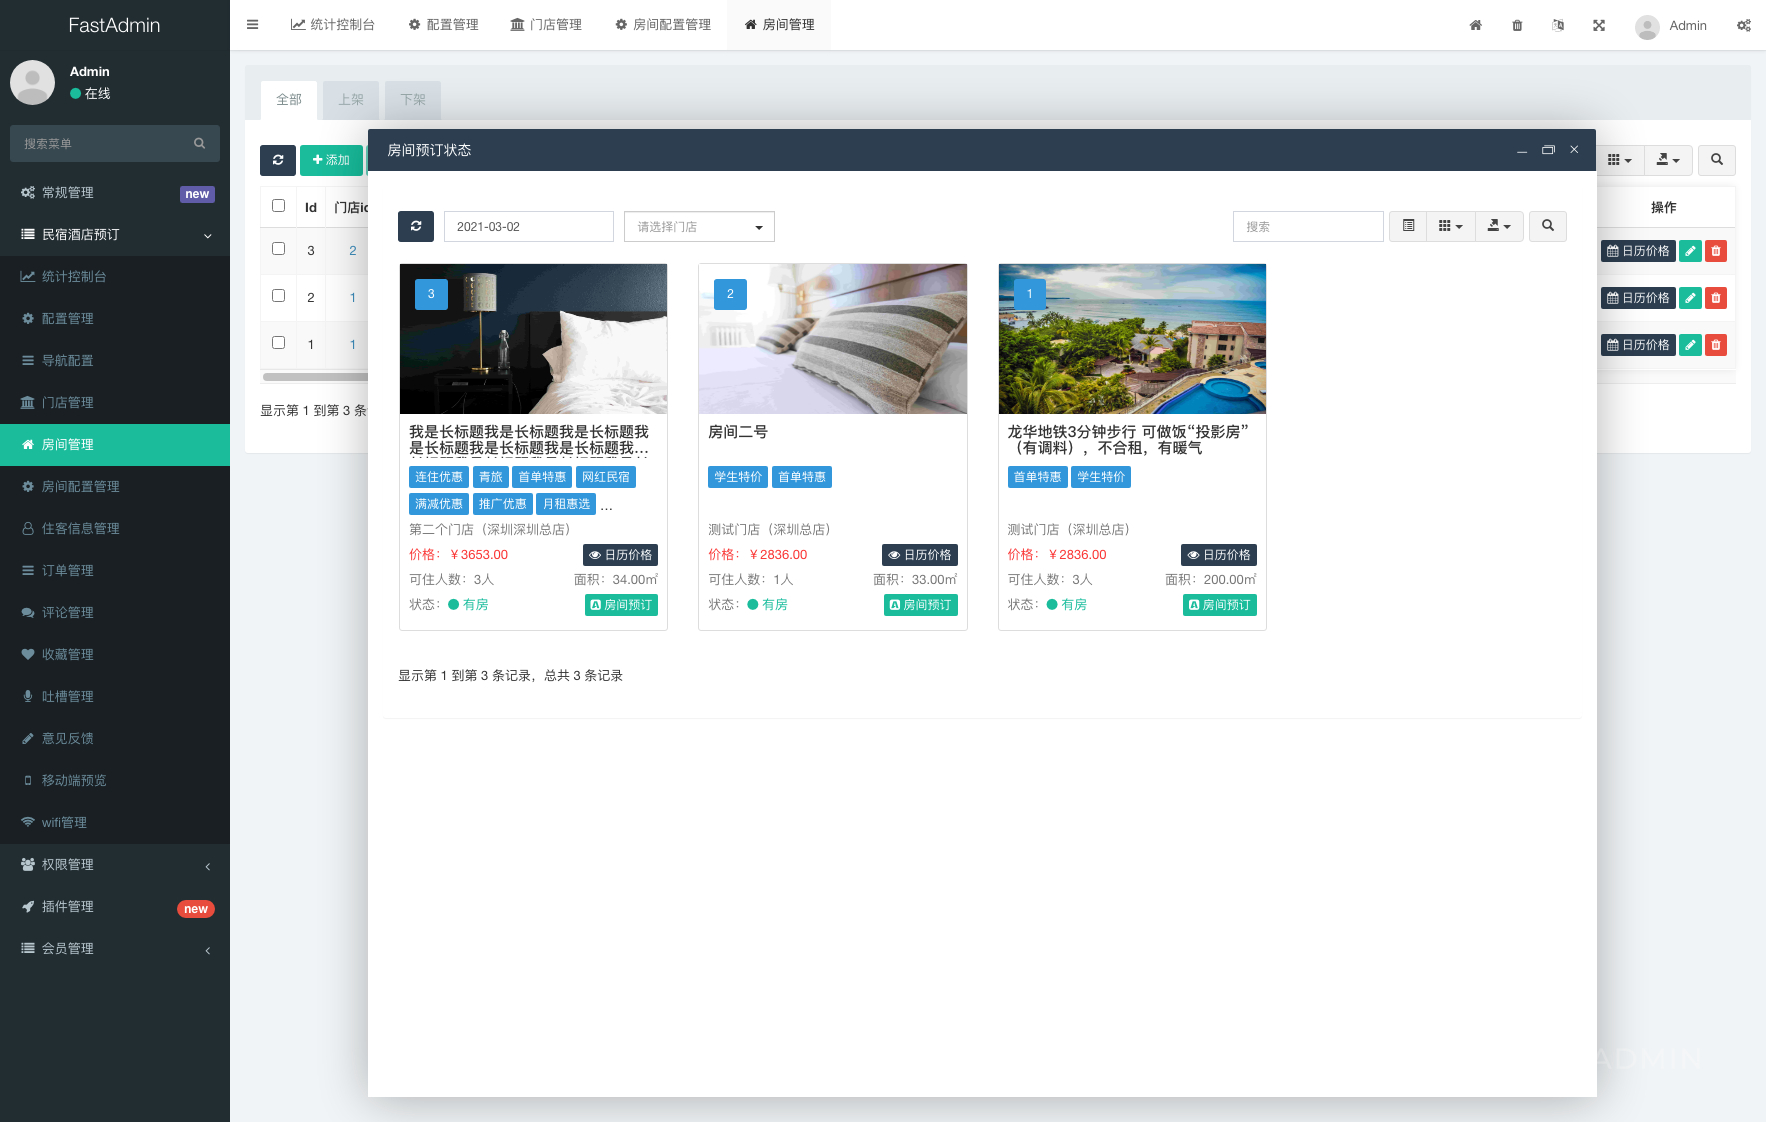Toggle list view icon in dialog toolbar
Screen dimensions: 1766x1122
[1408, 226]
